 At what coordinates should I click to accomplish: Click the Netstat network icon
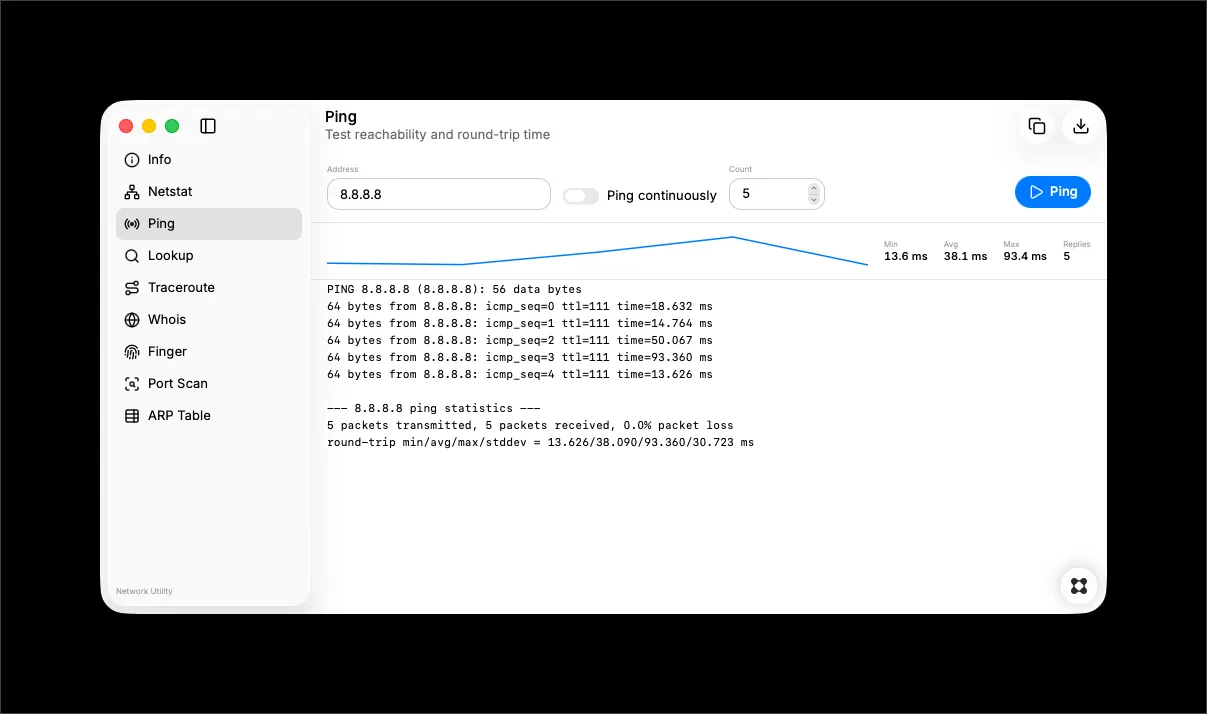click(x=132, y=192)
